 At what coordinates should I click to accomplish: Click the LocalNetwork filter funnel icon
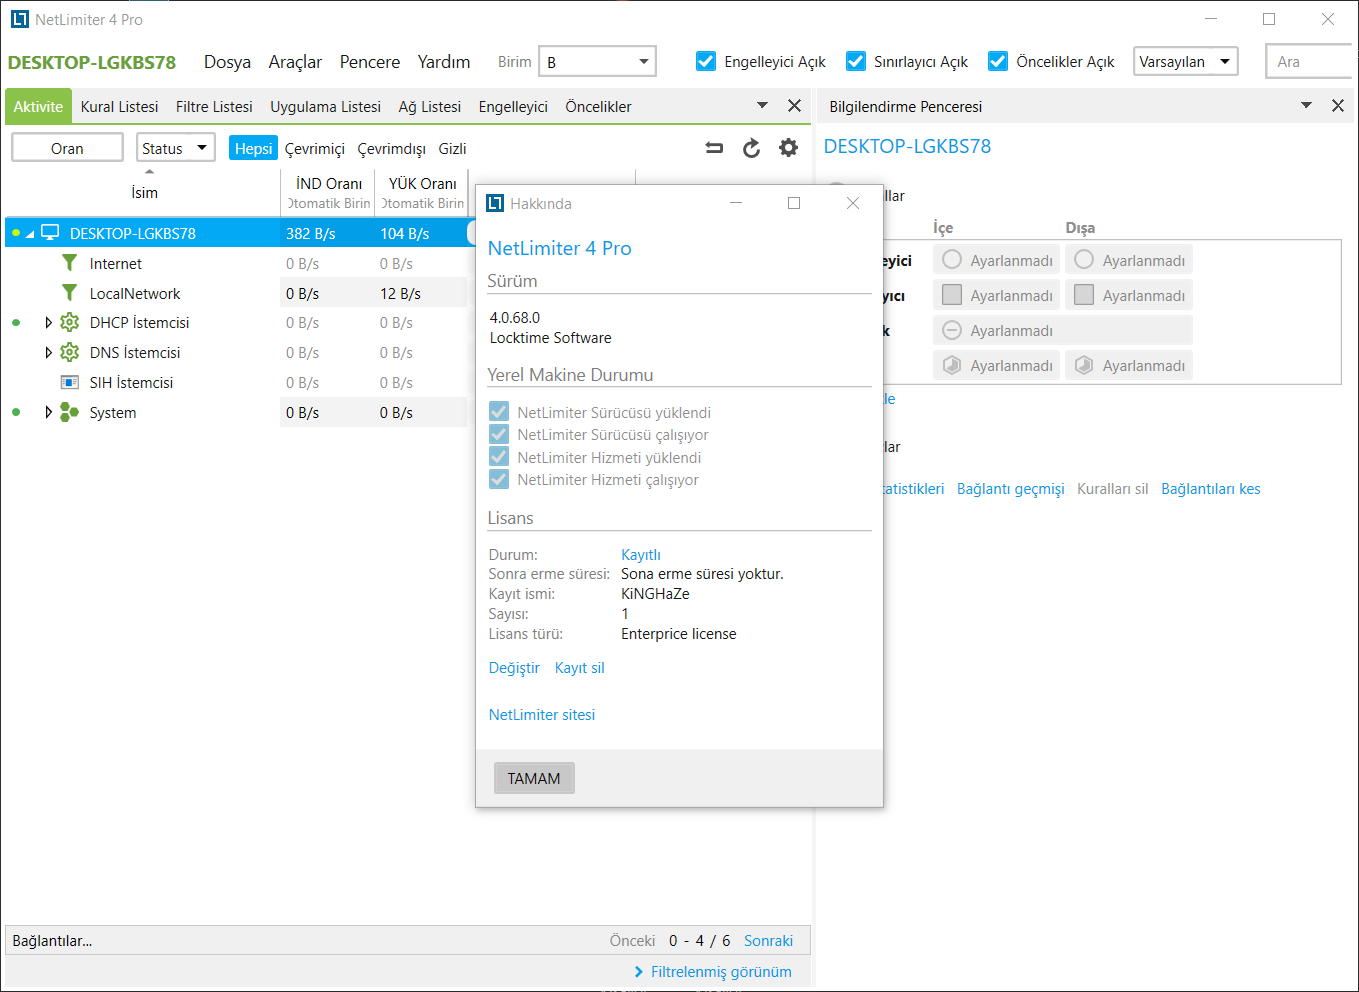(x=69, y=293)
